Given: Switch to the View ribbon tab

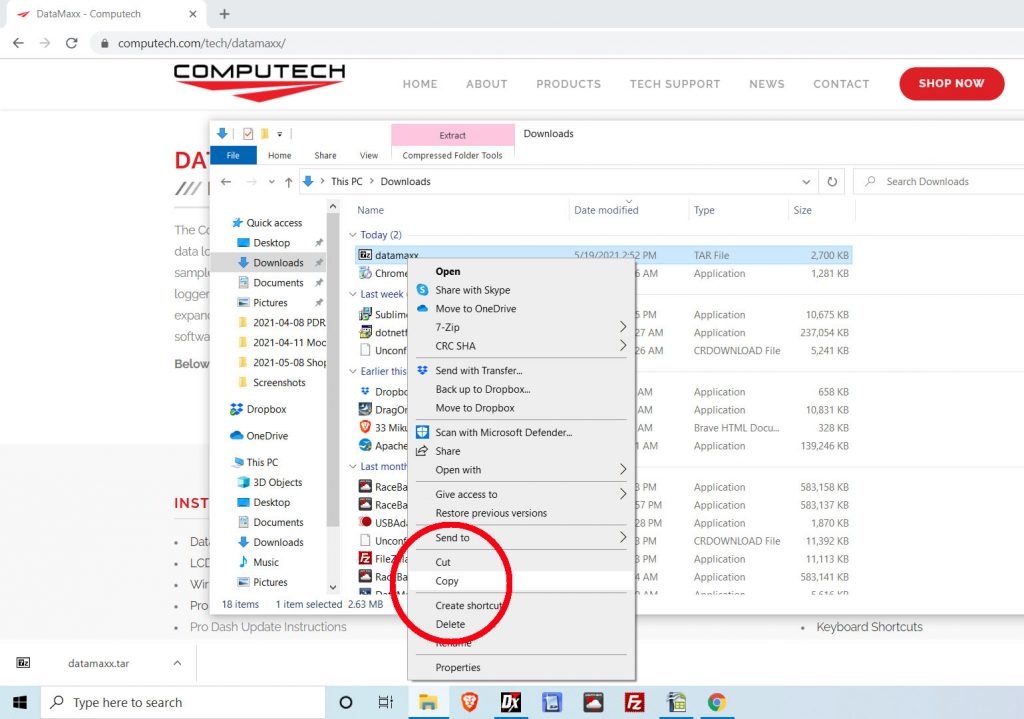Looking at the screenshot, I should click(368, 155).
